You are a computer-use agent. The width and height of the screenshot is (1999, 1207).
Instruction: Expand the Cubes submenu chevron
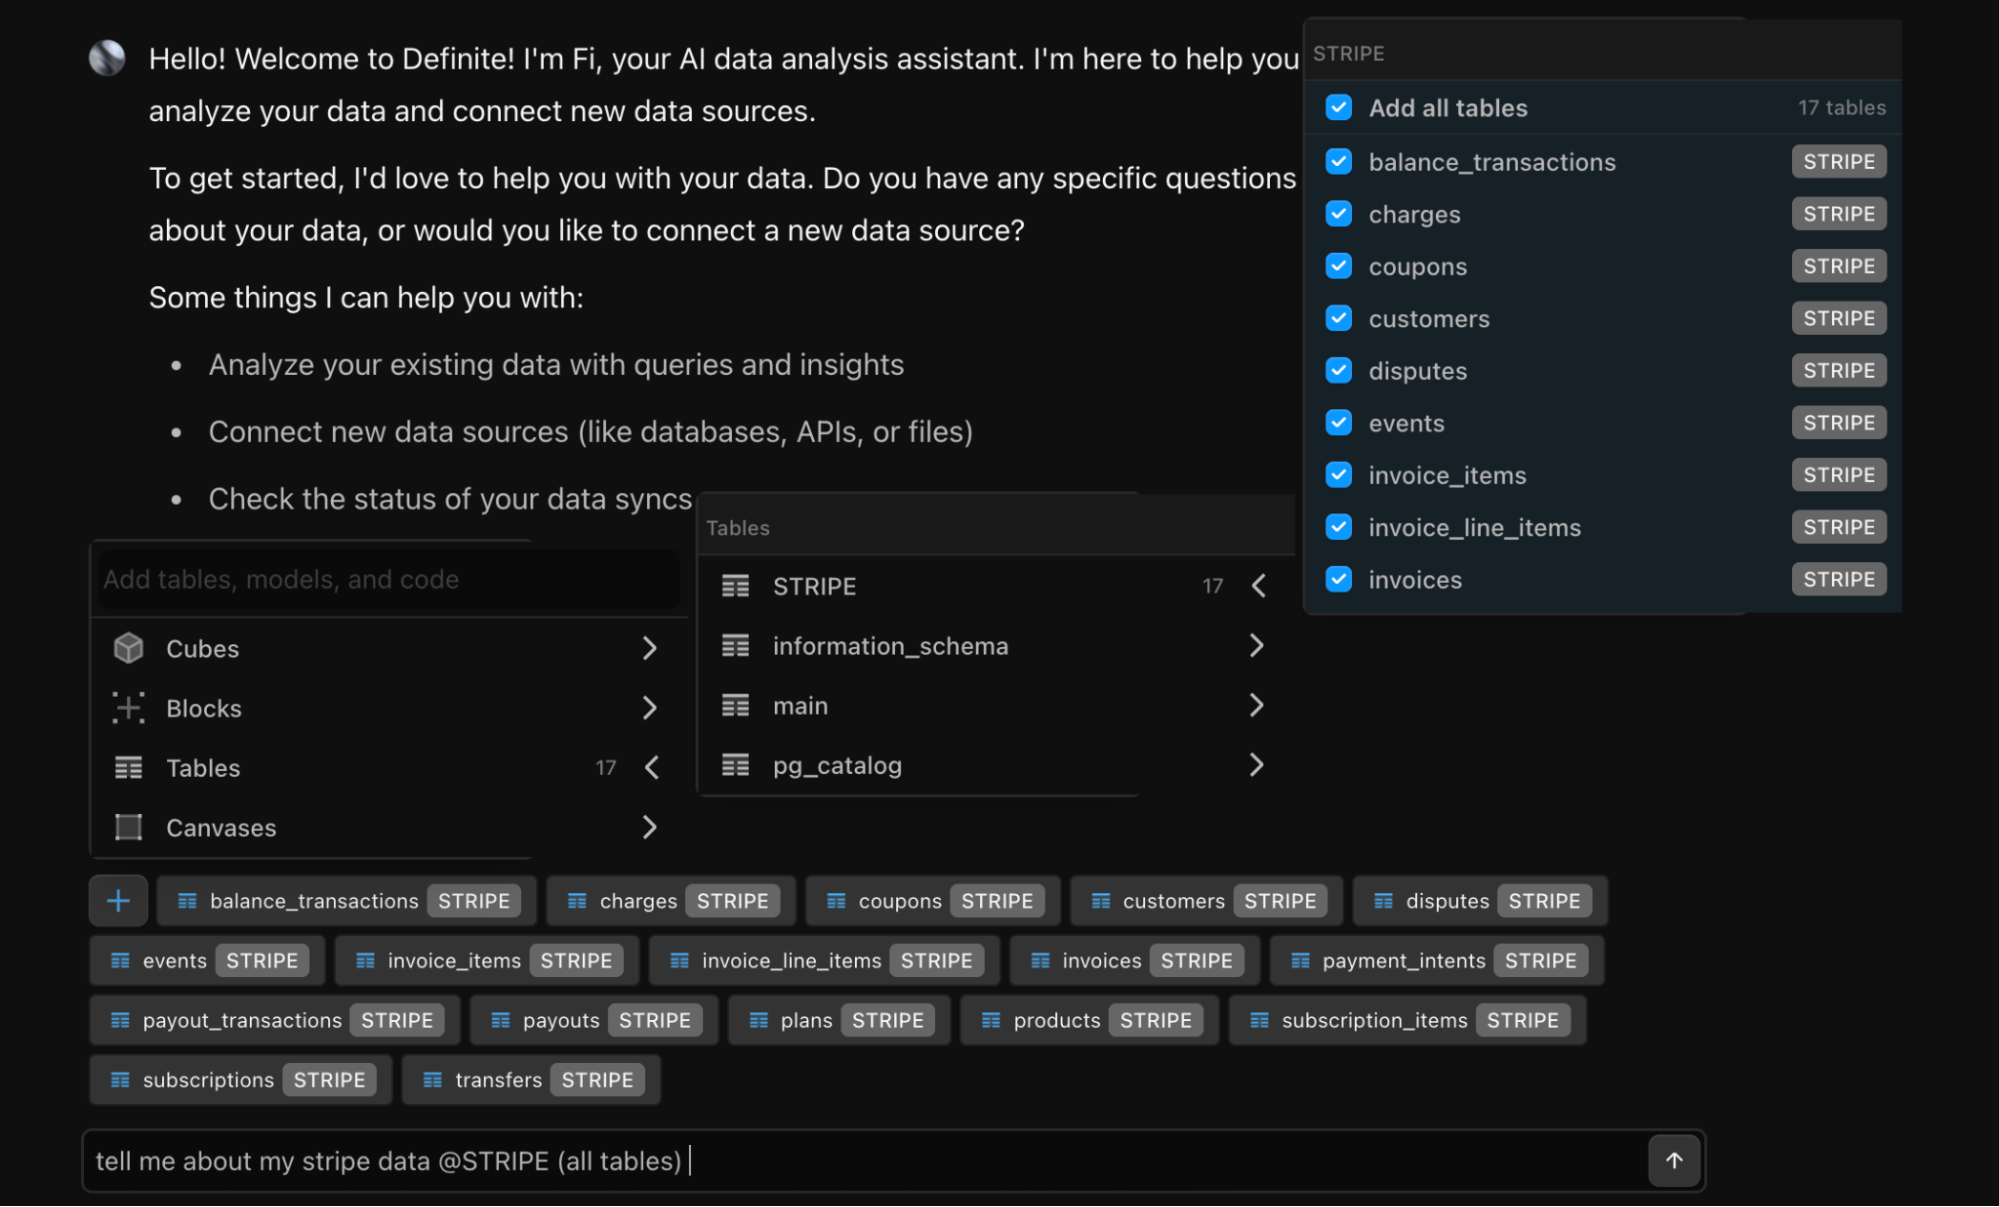pyautogui.click(x=650, y=649)
